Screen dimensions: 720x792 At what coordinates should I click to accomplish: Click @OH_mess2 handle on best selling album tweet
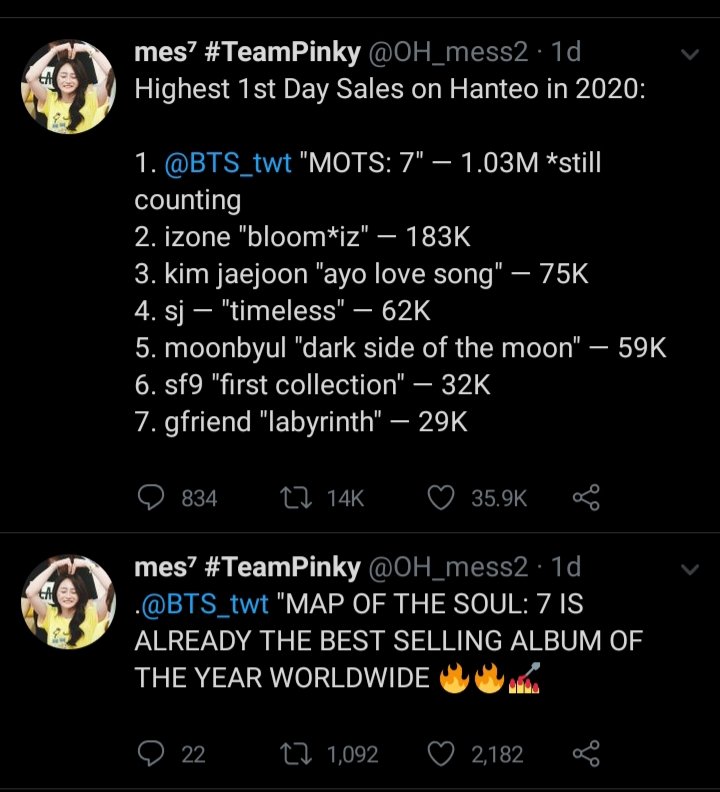click(448, 567)
